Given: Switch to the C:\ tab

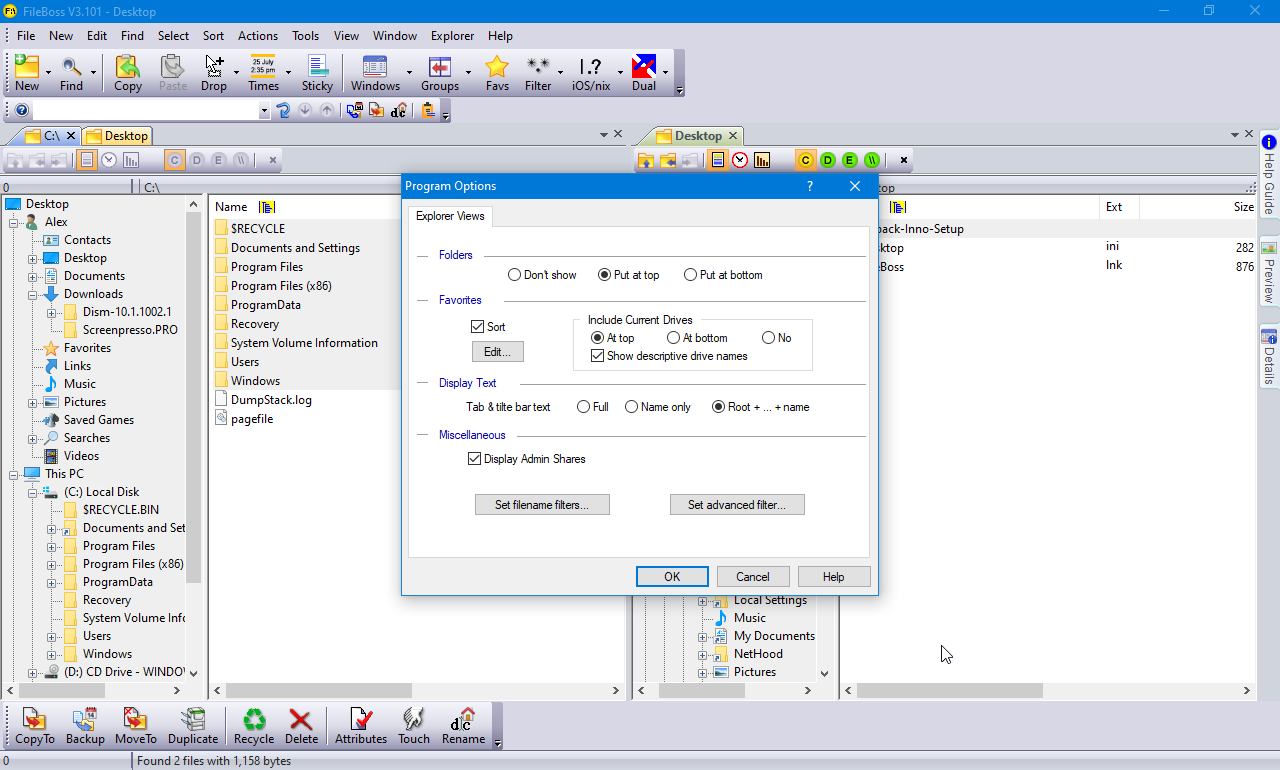Looking at the screenshot, I should [x=43, y=136].
